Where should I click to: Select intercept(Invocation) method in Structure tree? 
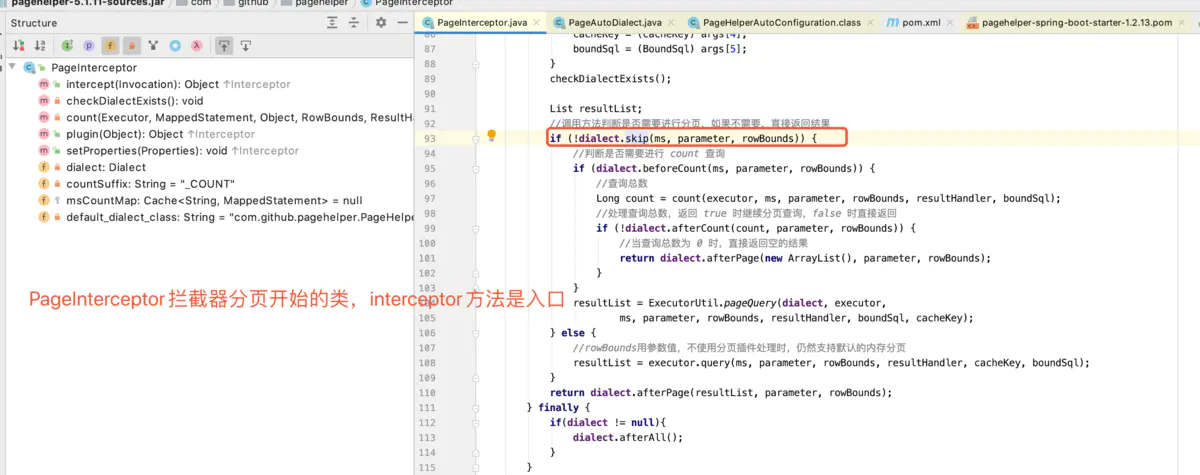tap(125, 84)
